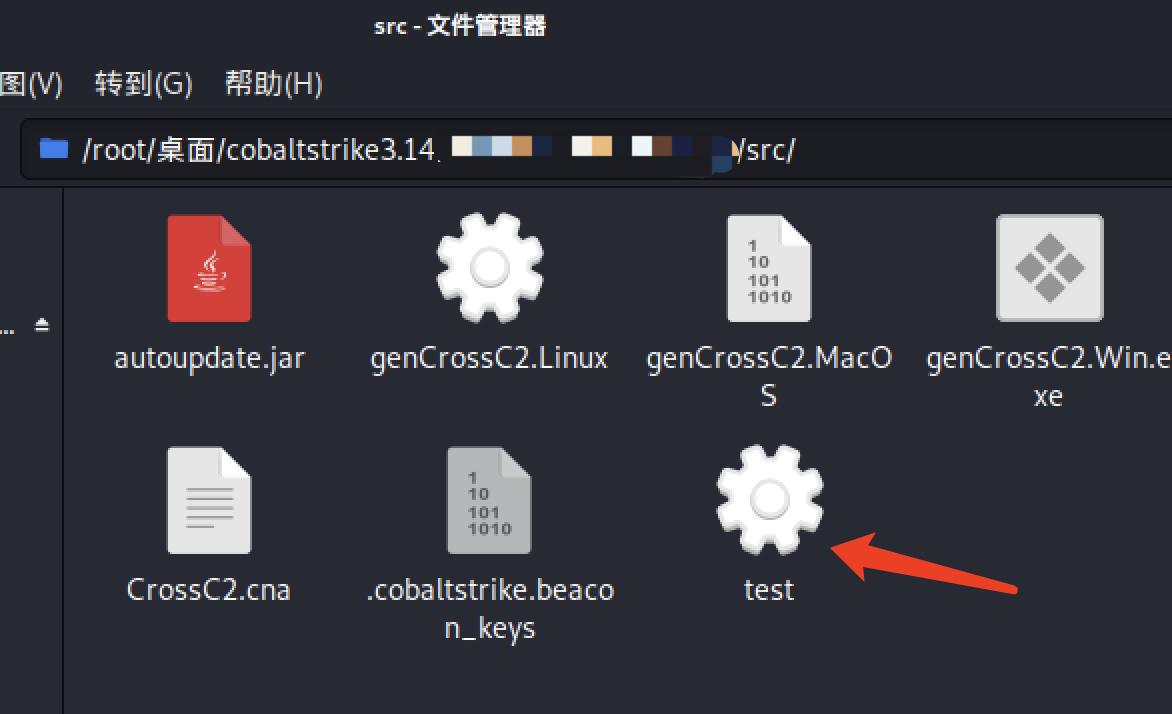Open the autoupdate.jar file
This screenshot has width=1172, height=714.
pyautogui.click(x=209, y=267)
